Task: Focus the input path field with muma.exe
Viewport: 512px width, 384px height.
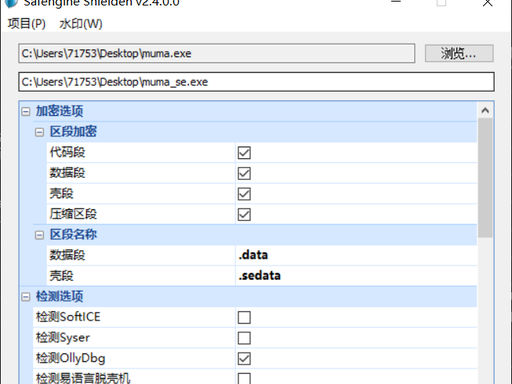Action: [217, 53]
